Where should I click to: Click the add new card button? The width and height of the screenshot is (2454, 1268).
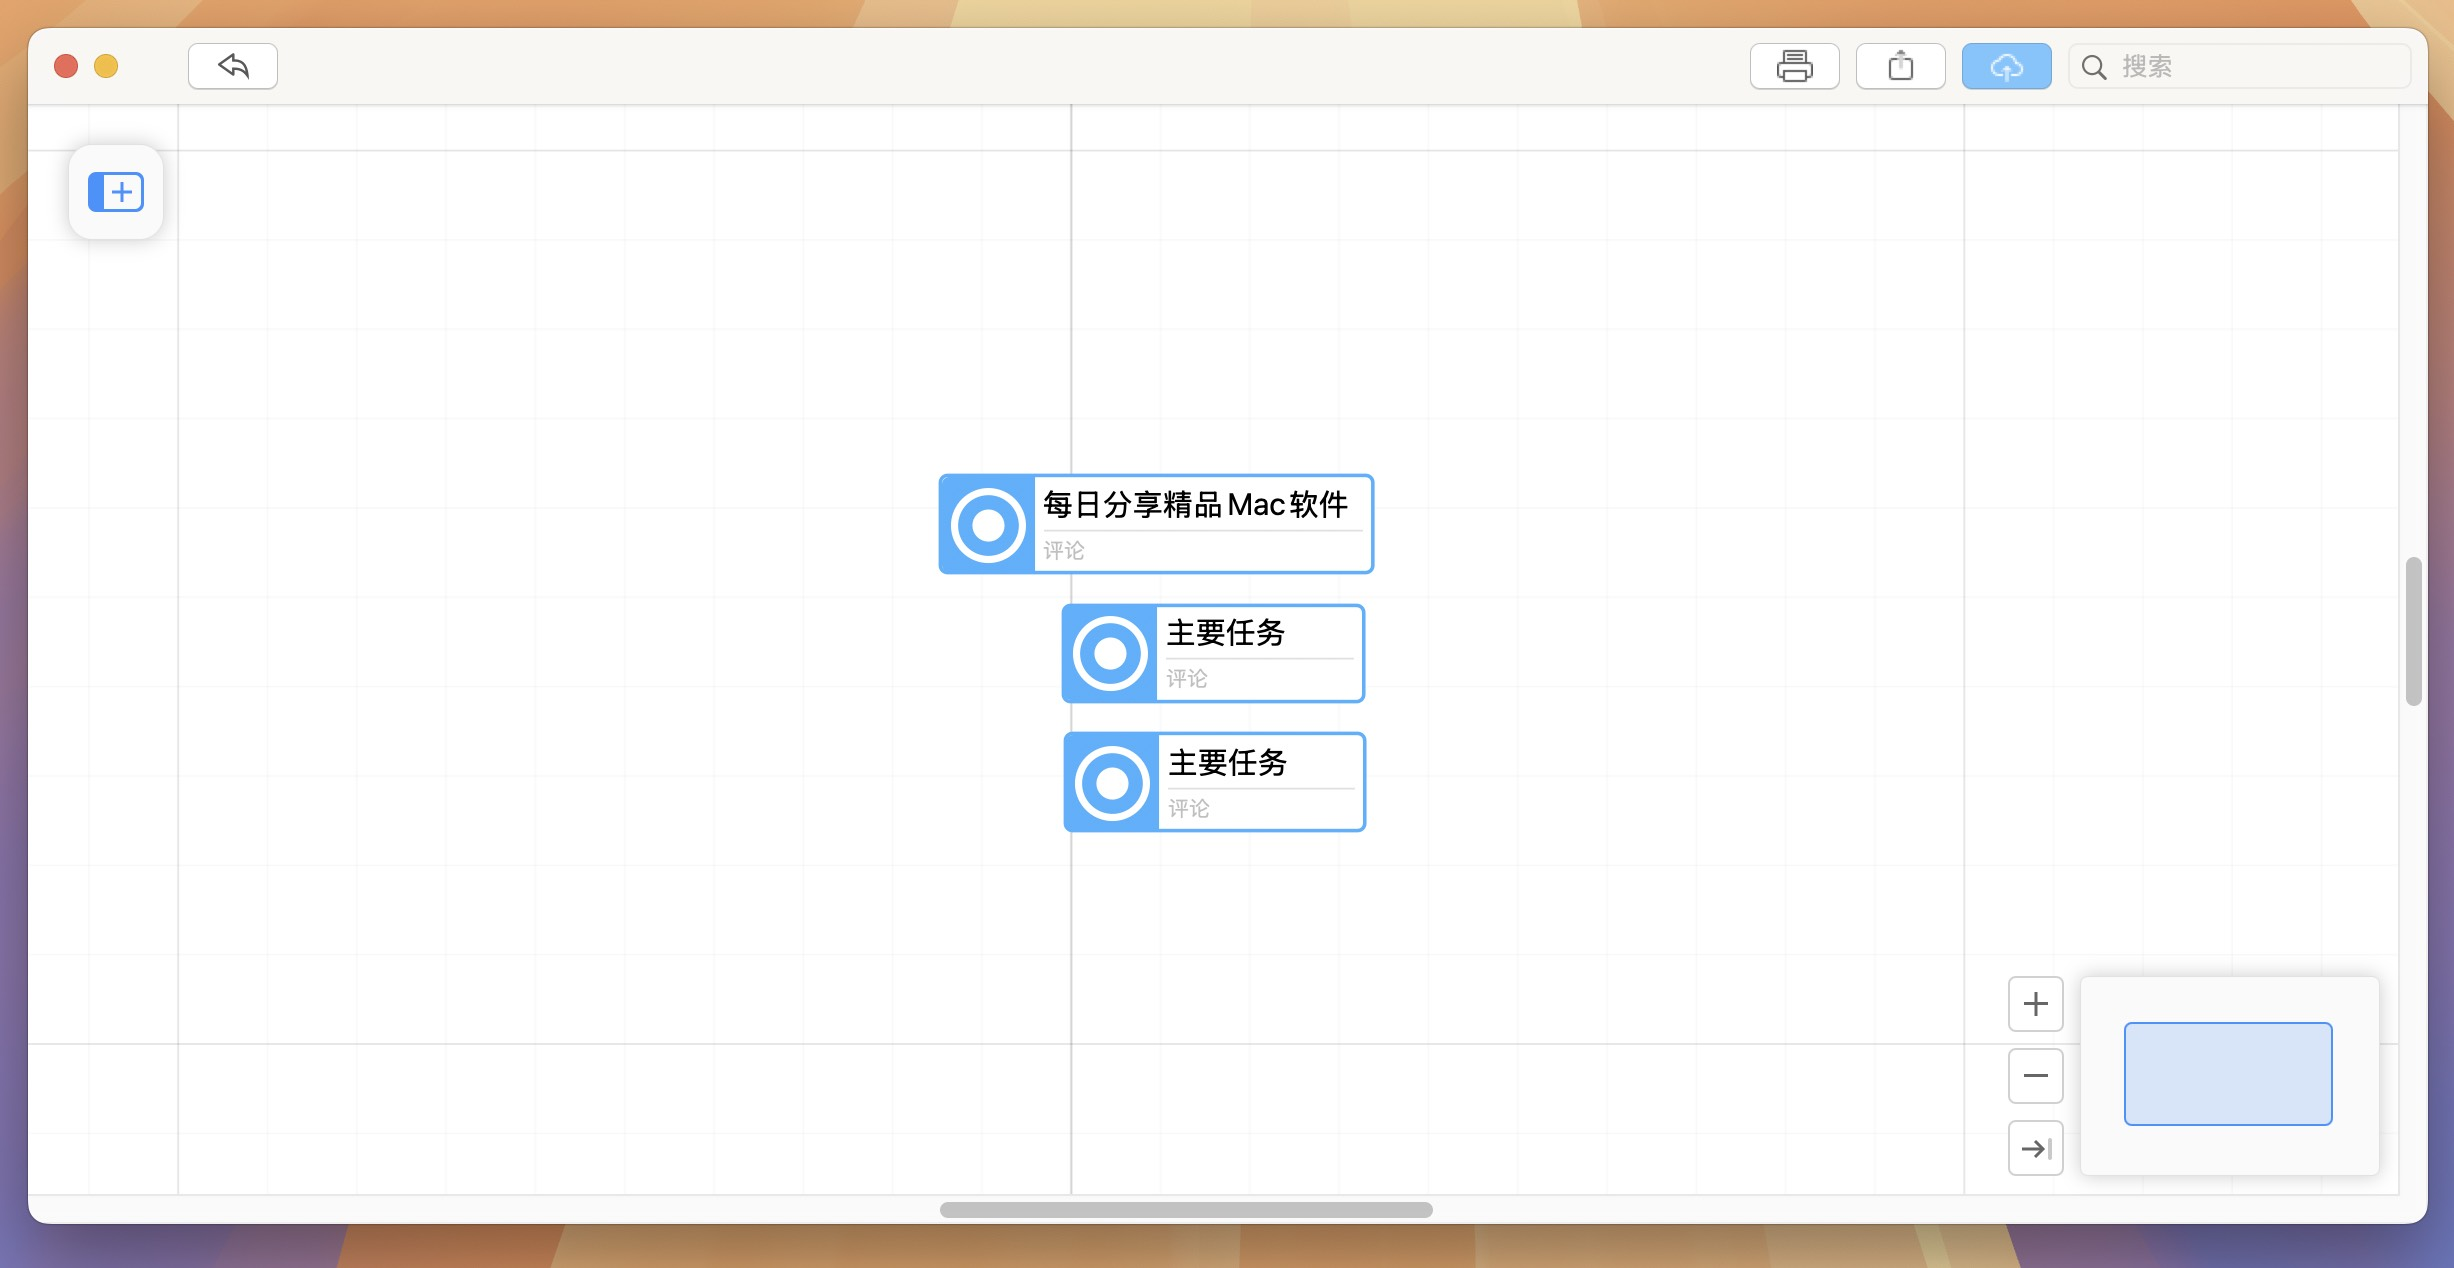(116, 192)
